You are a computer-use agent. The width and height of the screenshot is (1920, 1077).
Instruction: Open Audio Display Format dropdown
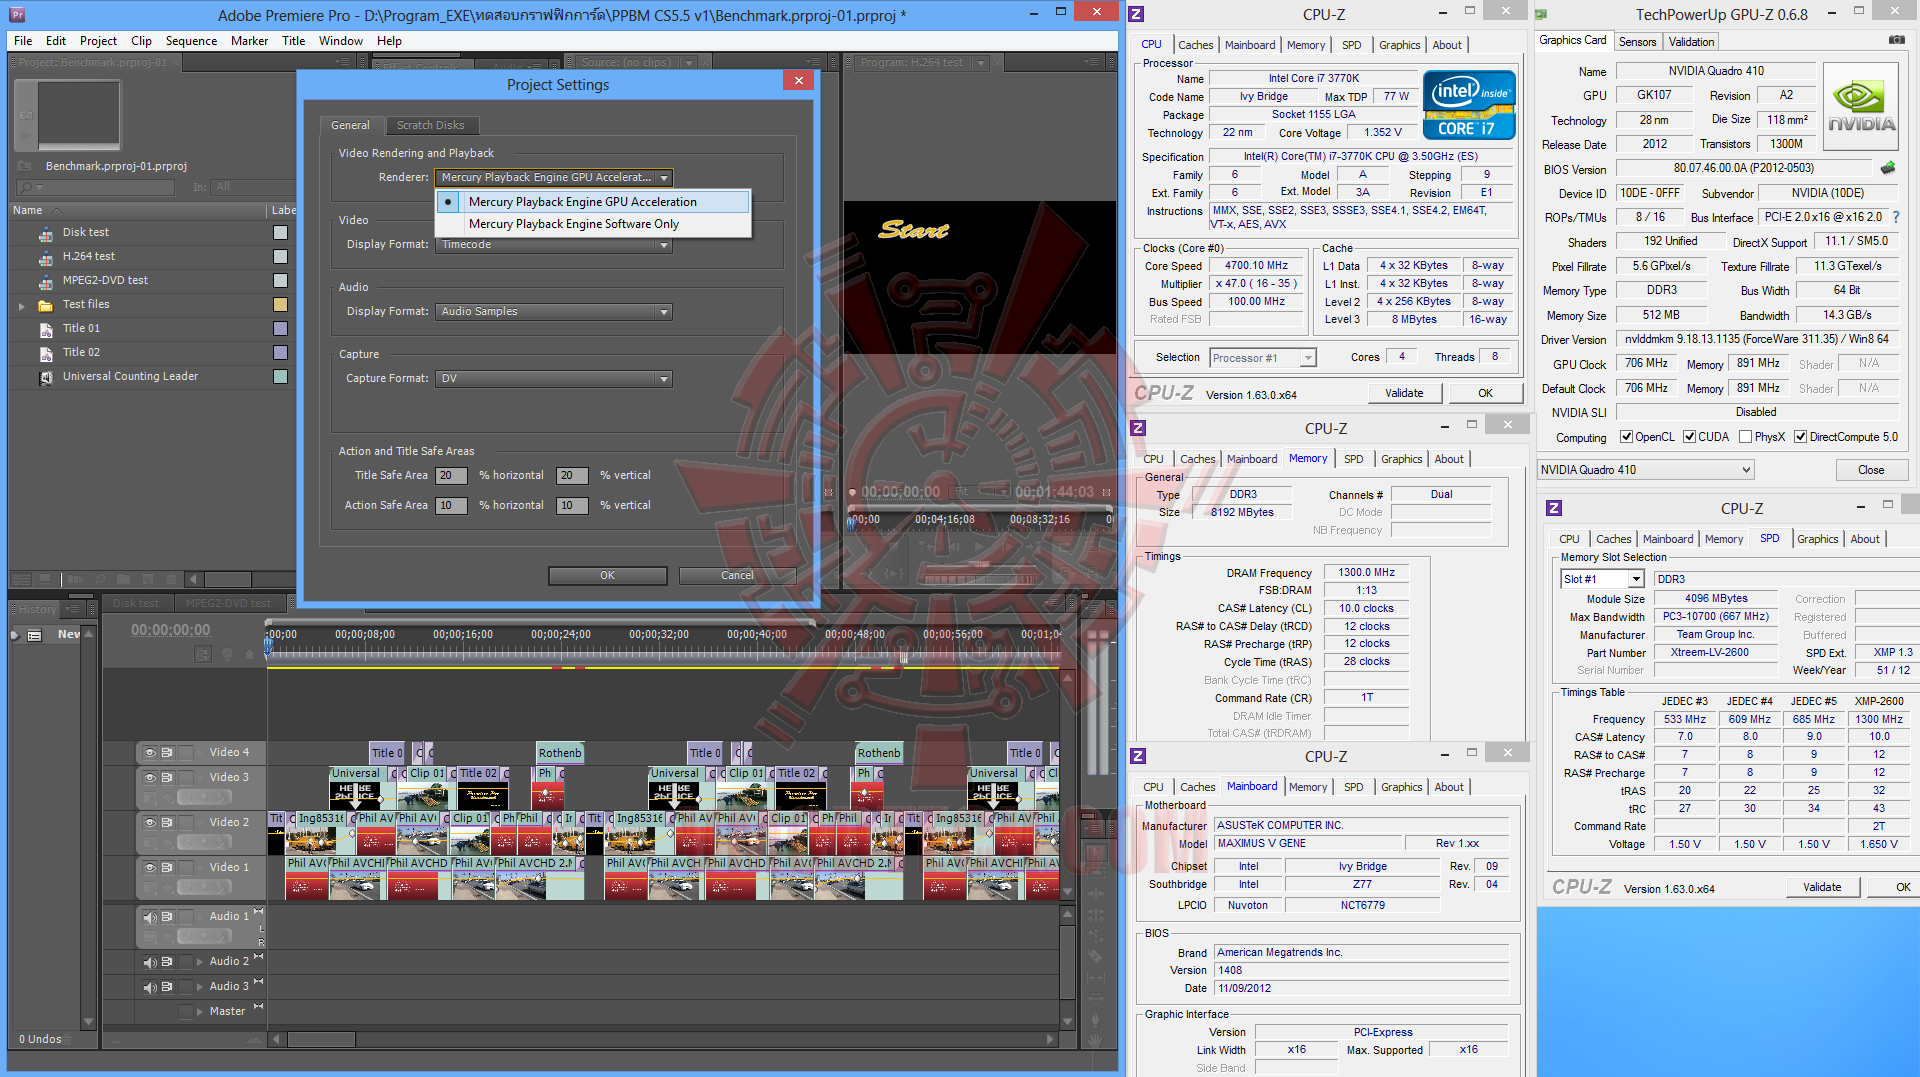[x=554, y=312]
